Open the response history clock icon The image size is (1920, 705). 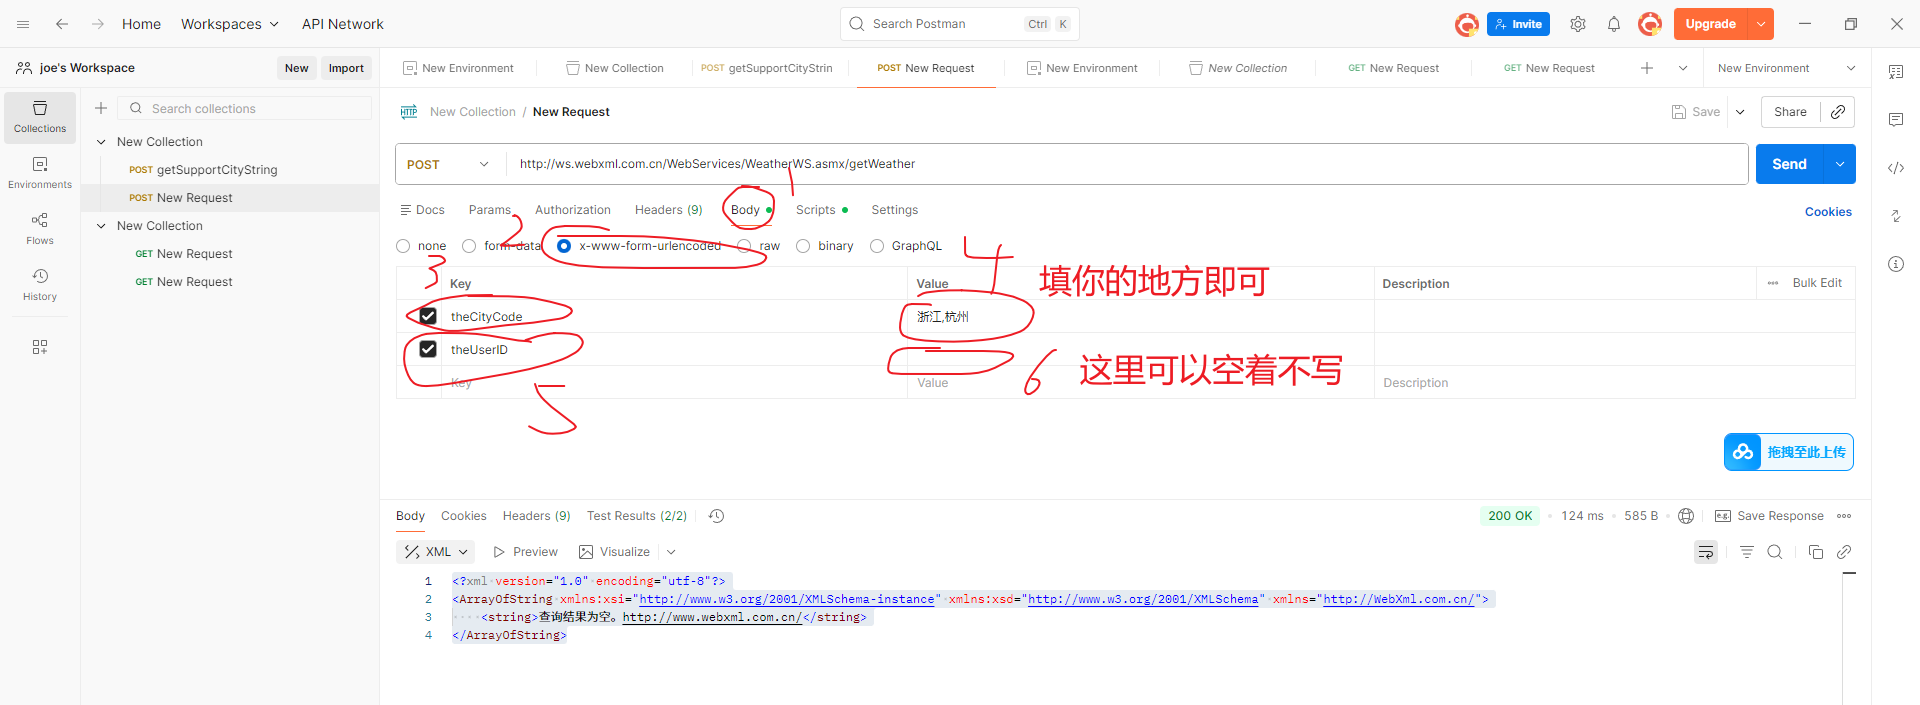pyautogui.click(x=717, y=516)
